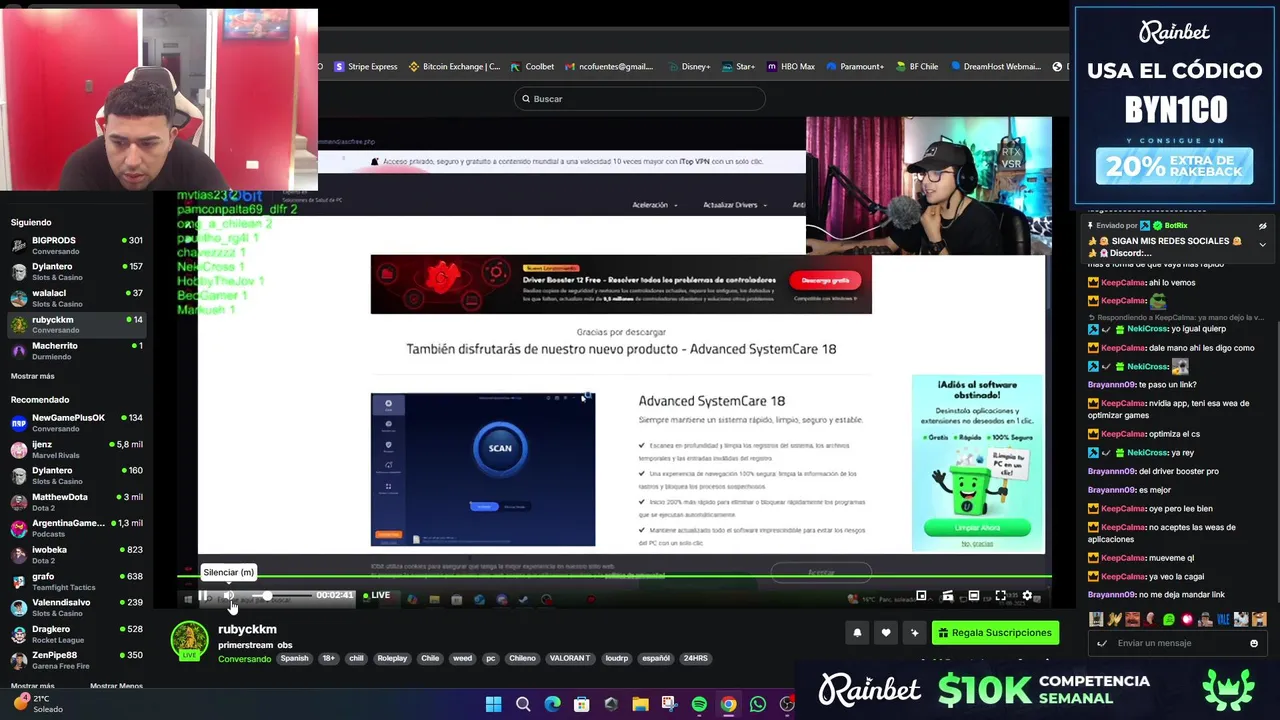The image size is (1280, 720).
Task: Click Regala Suscripciones button
Action: [x=995, y=633]
